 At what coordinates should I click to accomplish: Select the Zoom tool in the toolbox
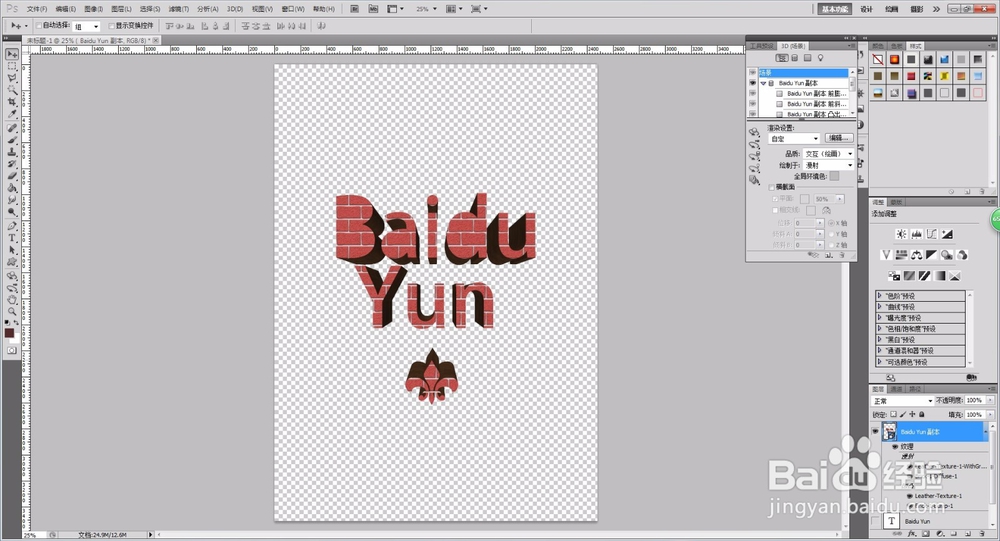tap(11, 311)
